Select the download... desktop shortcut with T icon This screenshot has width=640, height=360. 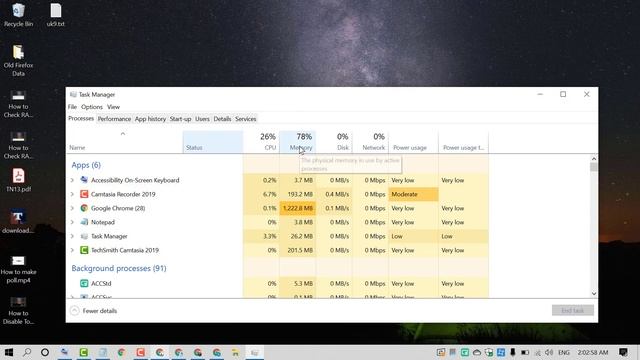pos(18,222)
